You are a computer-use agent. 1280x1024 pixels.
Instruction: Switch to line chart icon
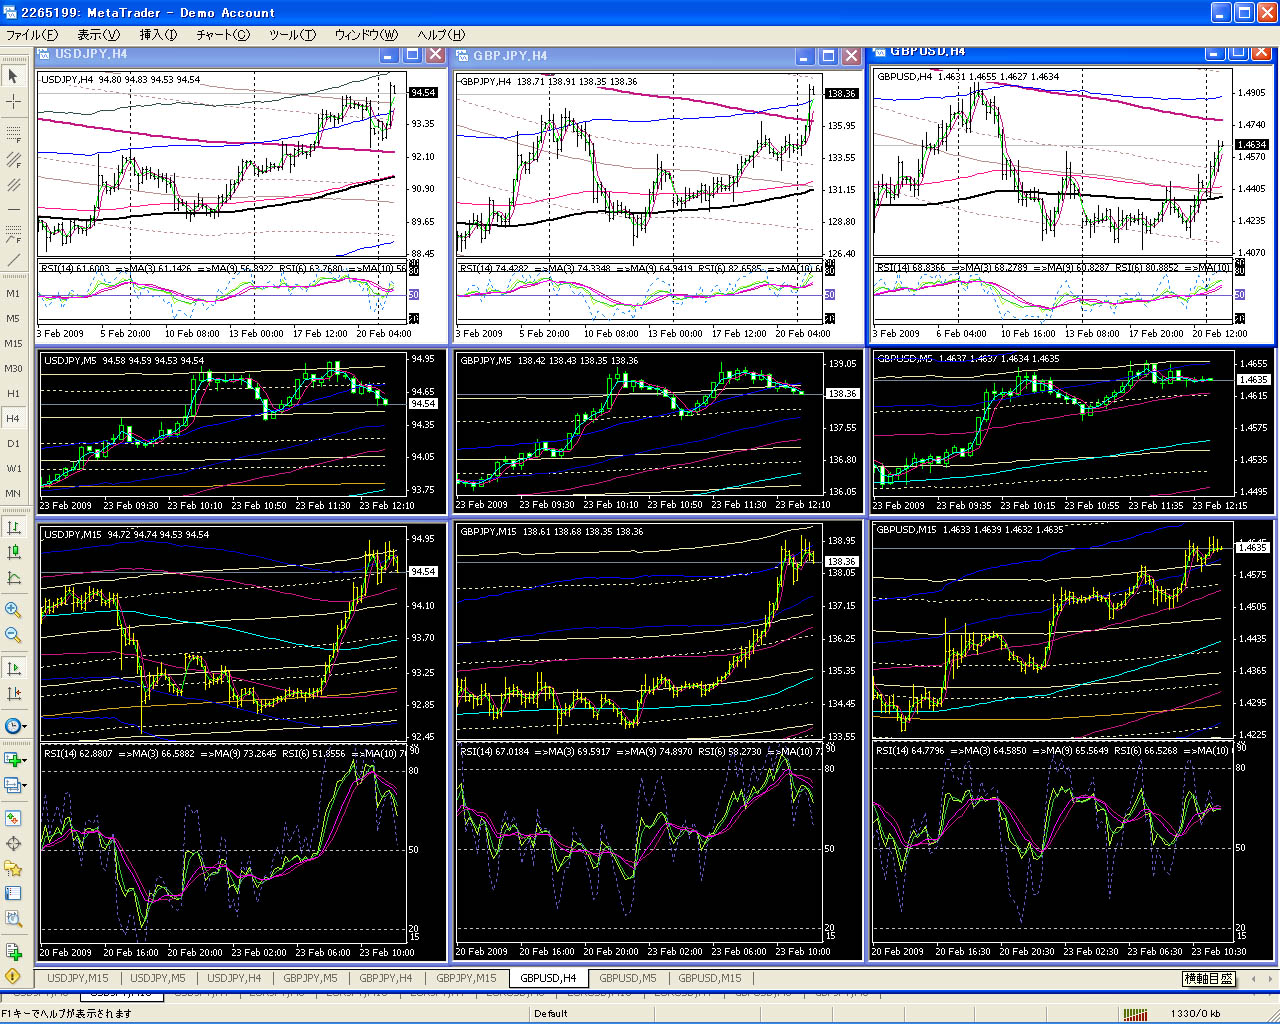13,578
